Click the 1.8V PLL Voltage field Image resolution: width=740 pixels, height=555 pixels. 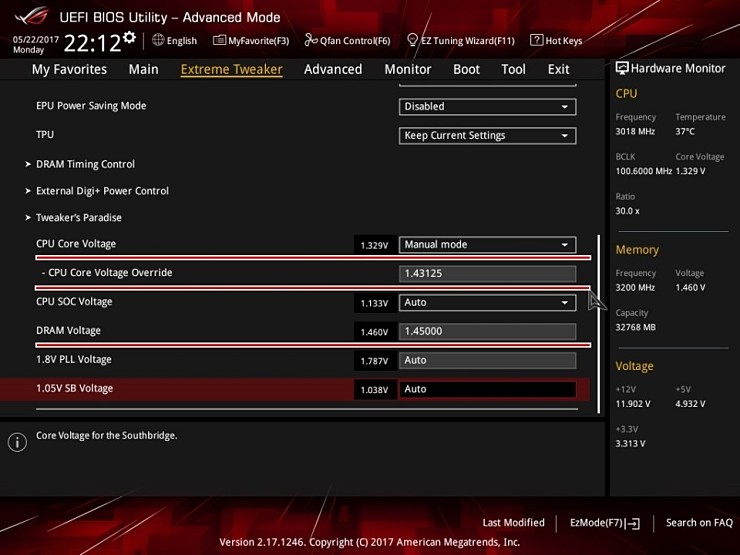point(487,361)
